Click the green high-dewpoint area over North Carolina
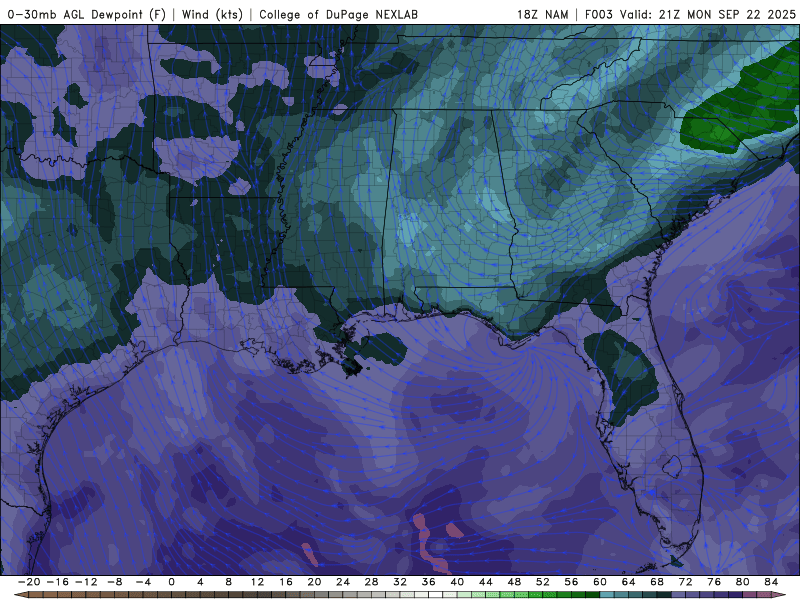800x600 pixels. pyautogui.click(x=740, y=107)
